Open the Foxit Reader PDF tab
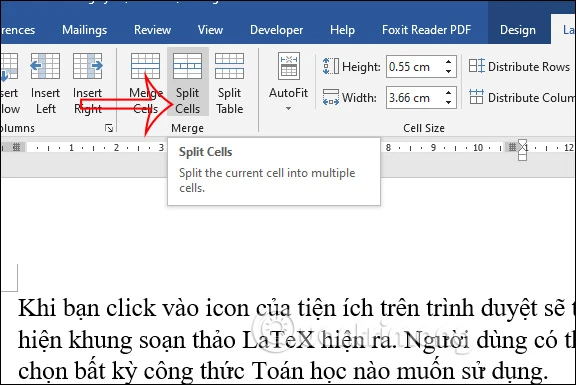The height and width of the screenshot is (385, 576). [426, 30]
